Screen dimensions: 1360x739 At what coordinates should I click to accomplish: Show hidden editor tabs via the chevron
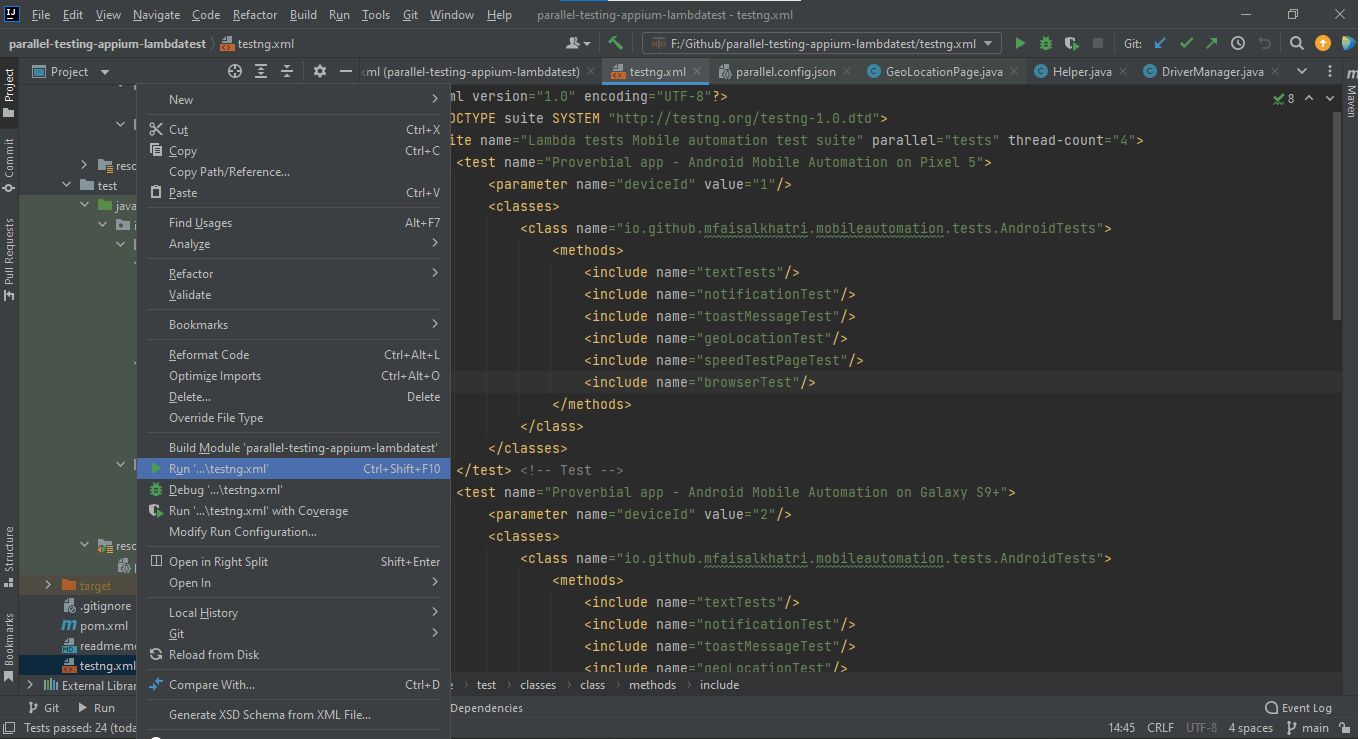(x=1300, y=71)
